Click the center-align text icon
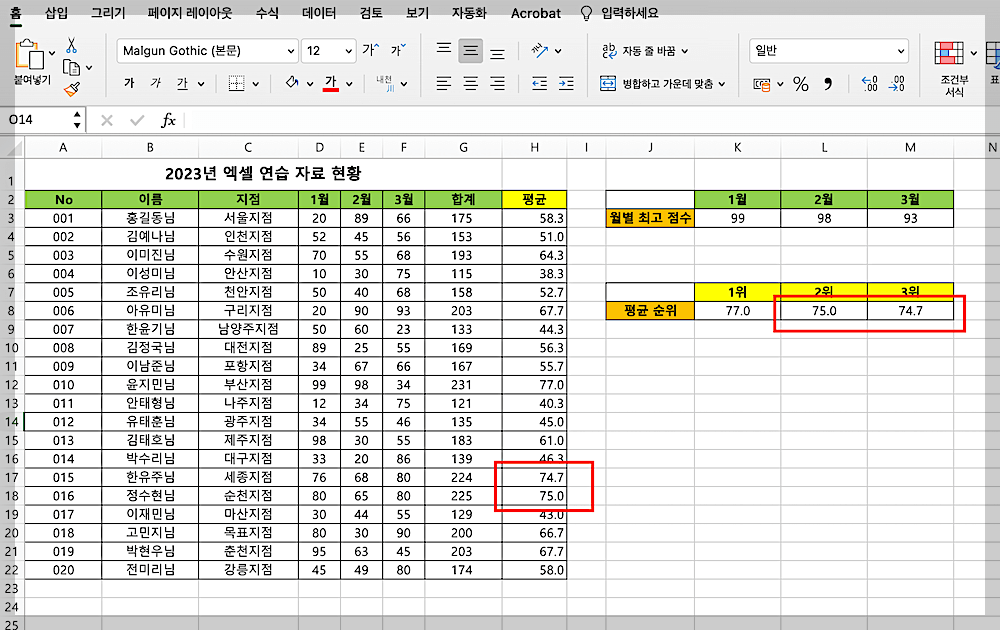 point(470,85)
